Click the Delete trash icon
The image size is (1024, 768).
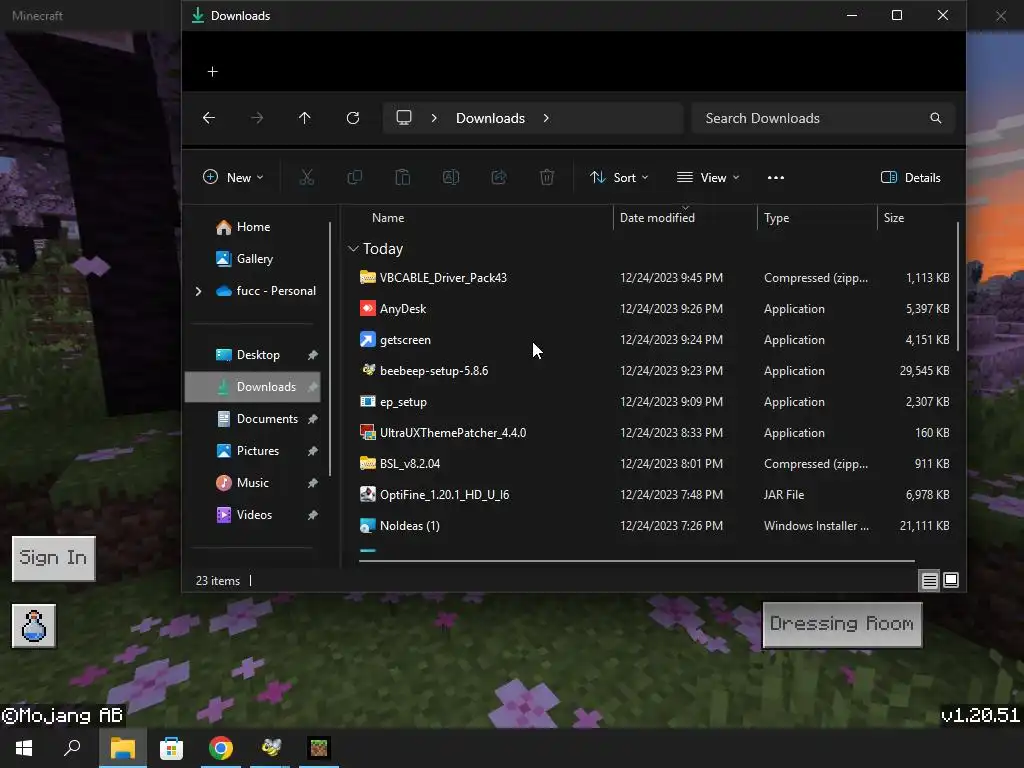[547, 177]
